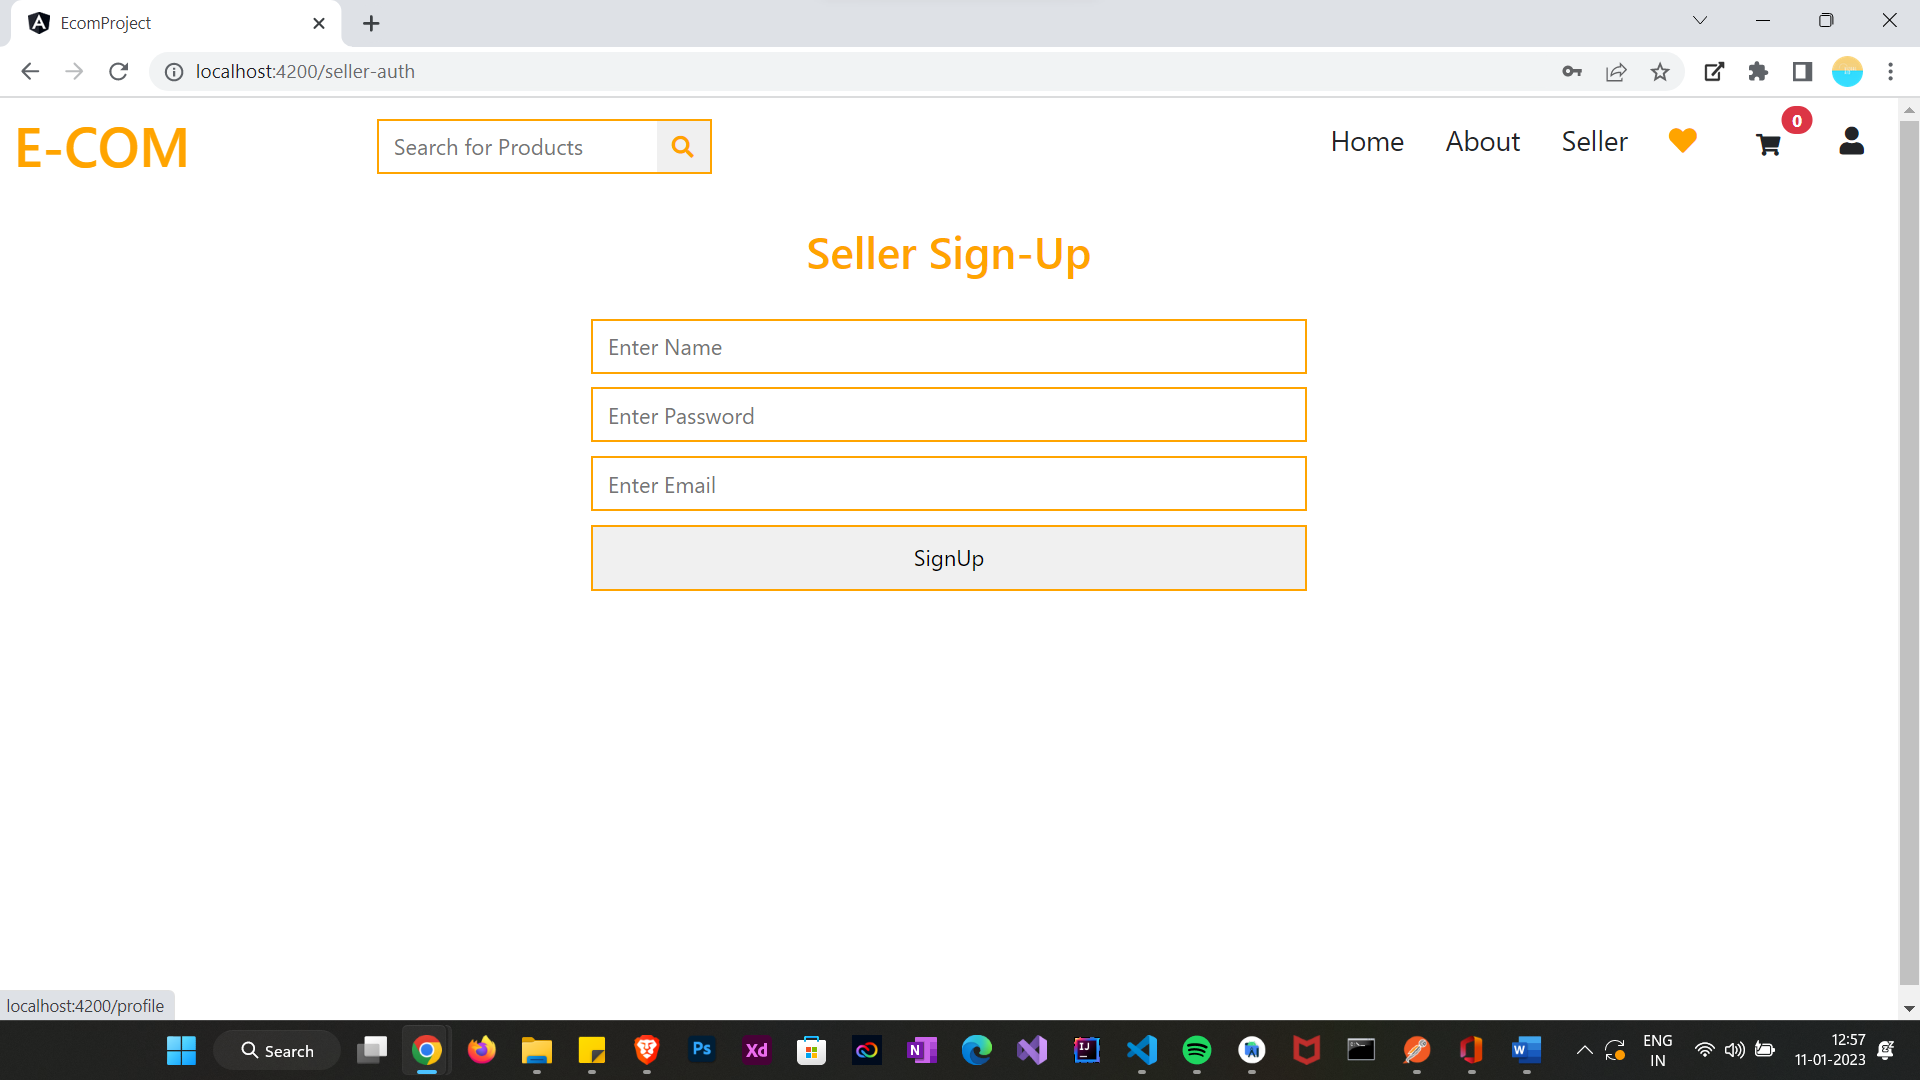Image resolution: width=1920 pixels, height=1080 pixels.
Task: Click the cart badge showing zero items
Action: point(1796,119)
